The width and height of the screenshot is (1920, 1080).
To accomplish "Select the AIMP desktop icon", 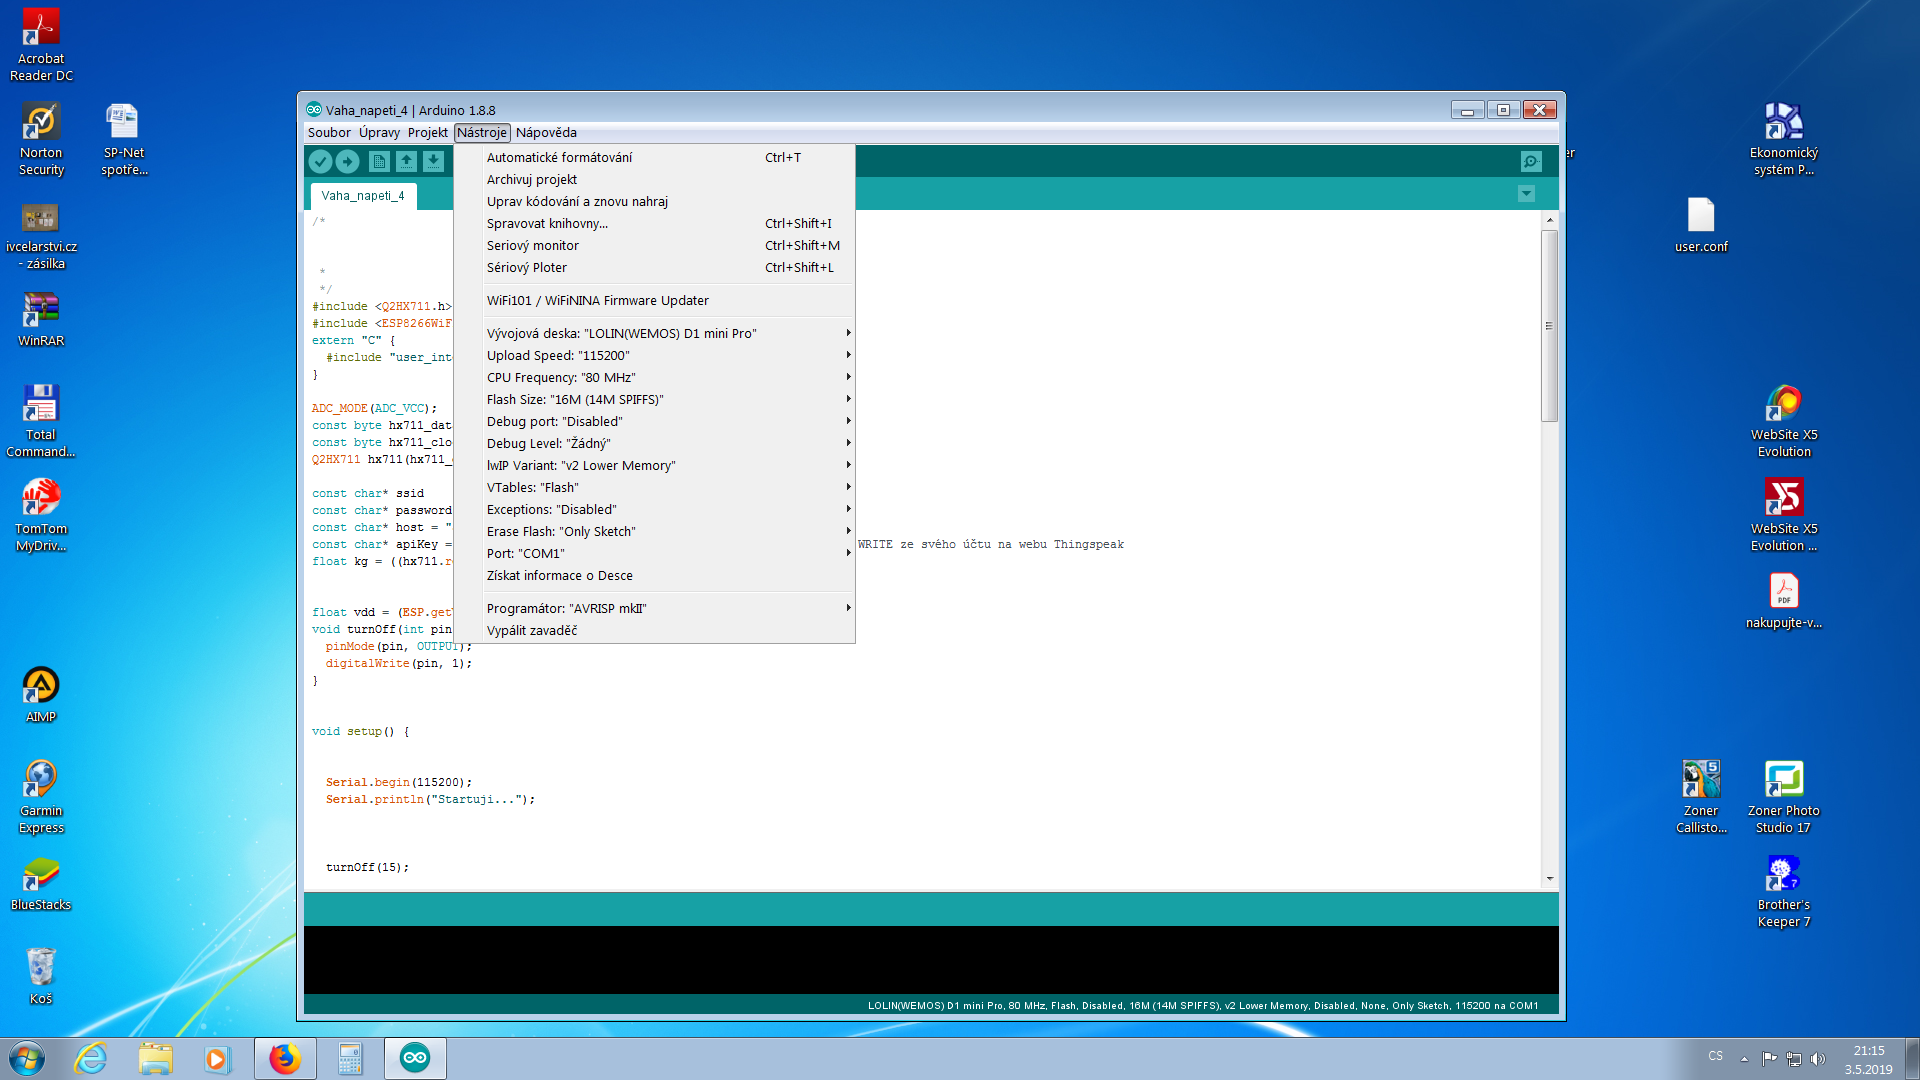I will [x=41, y=695].
